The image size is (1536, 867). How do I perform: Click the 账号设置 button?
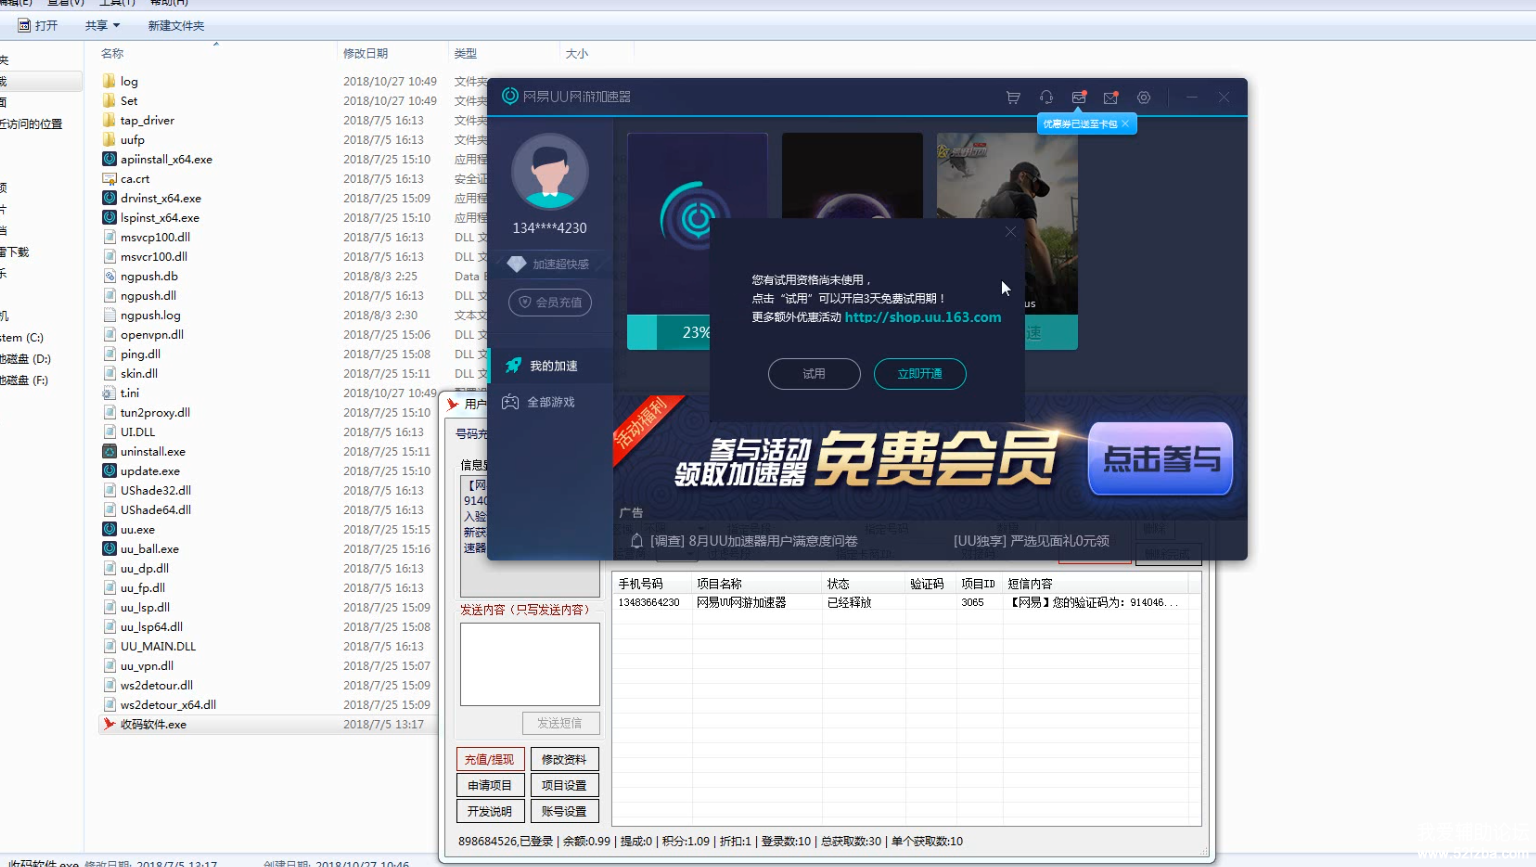click(564, 812)
